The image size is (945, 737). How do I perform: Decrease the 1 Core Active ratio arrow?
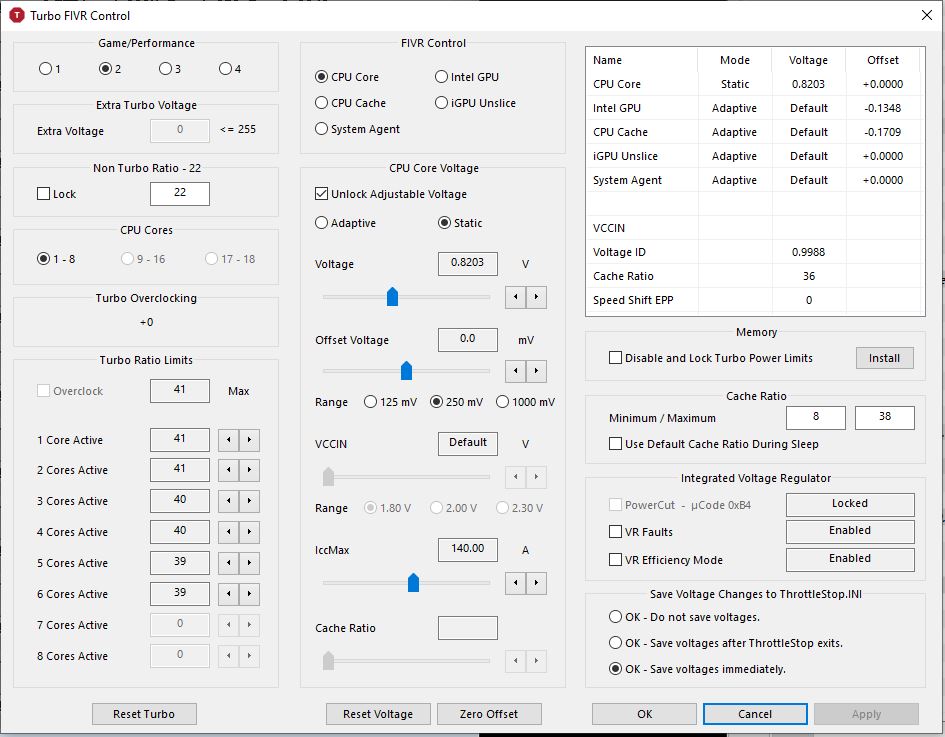(x=228, y=440)
